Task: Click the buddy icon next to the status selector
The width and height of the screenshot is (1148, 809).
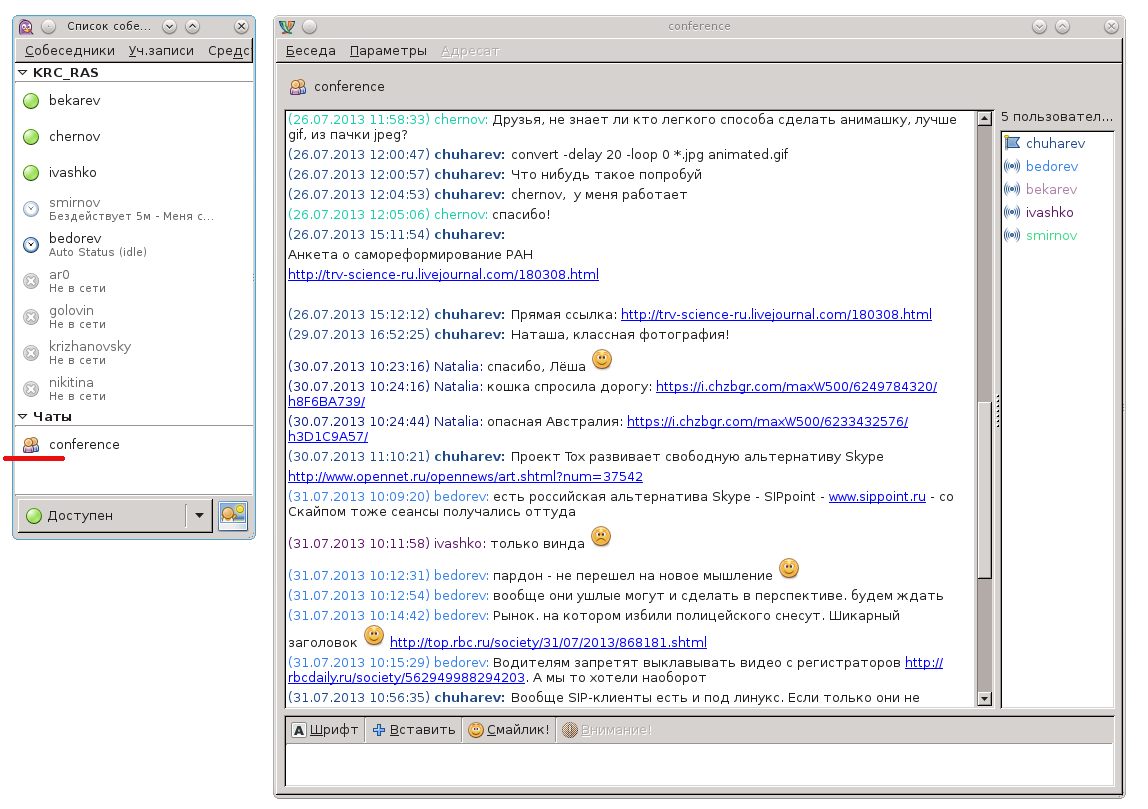Action: point(233,515)
